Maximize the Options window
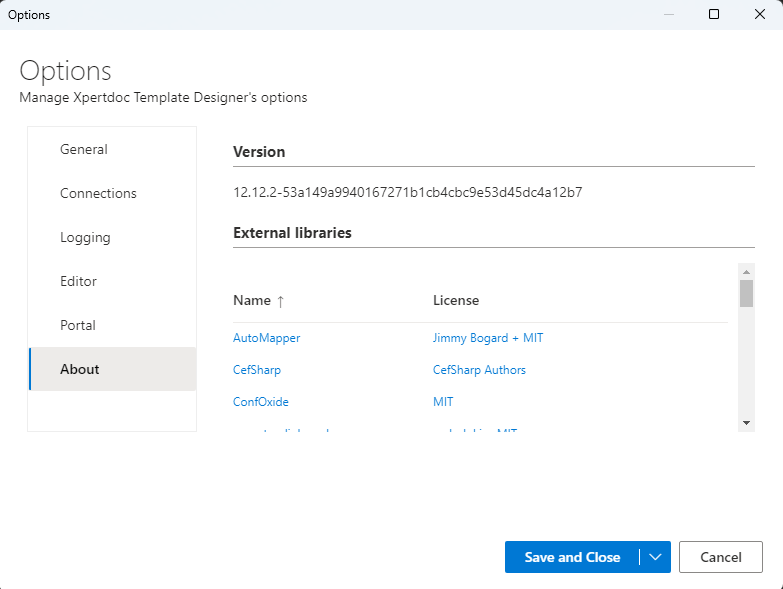Image resolution: width=783 pixels, height=589 pixels. pos(714,14)
